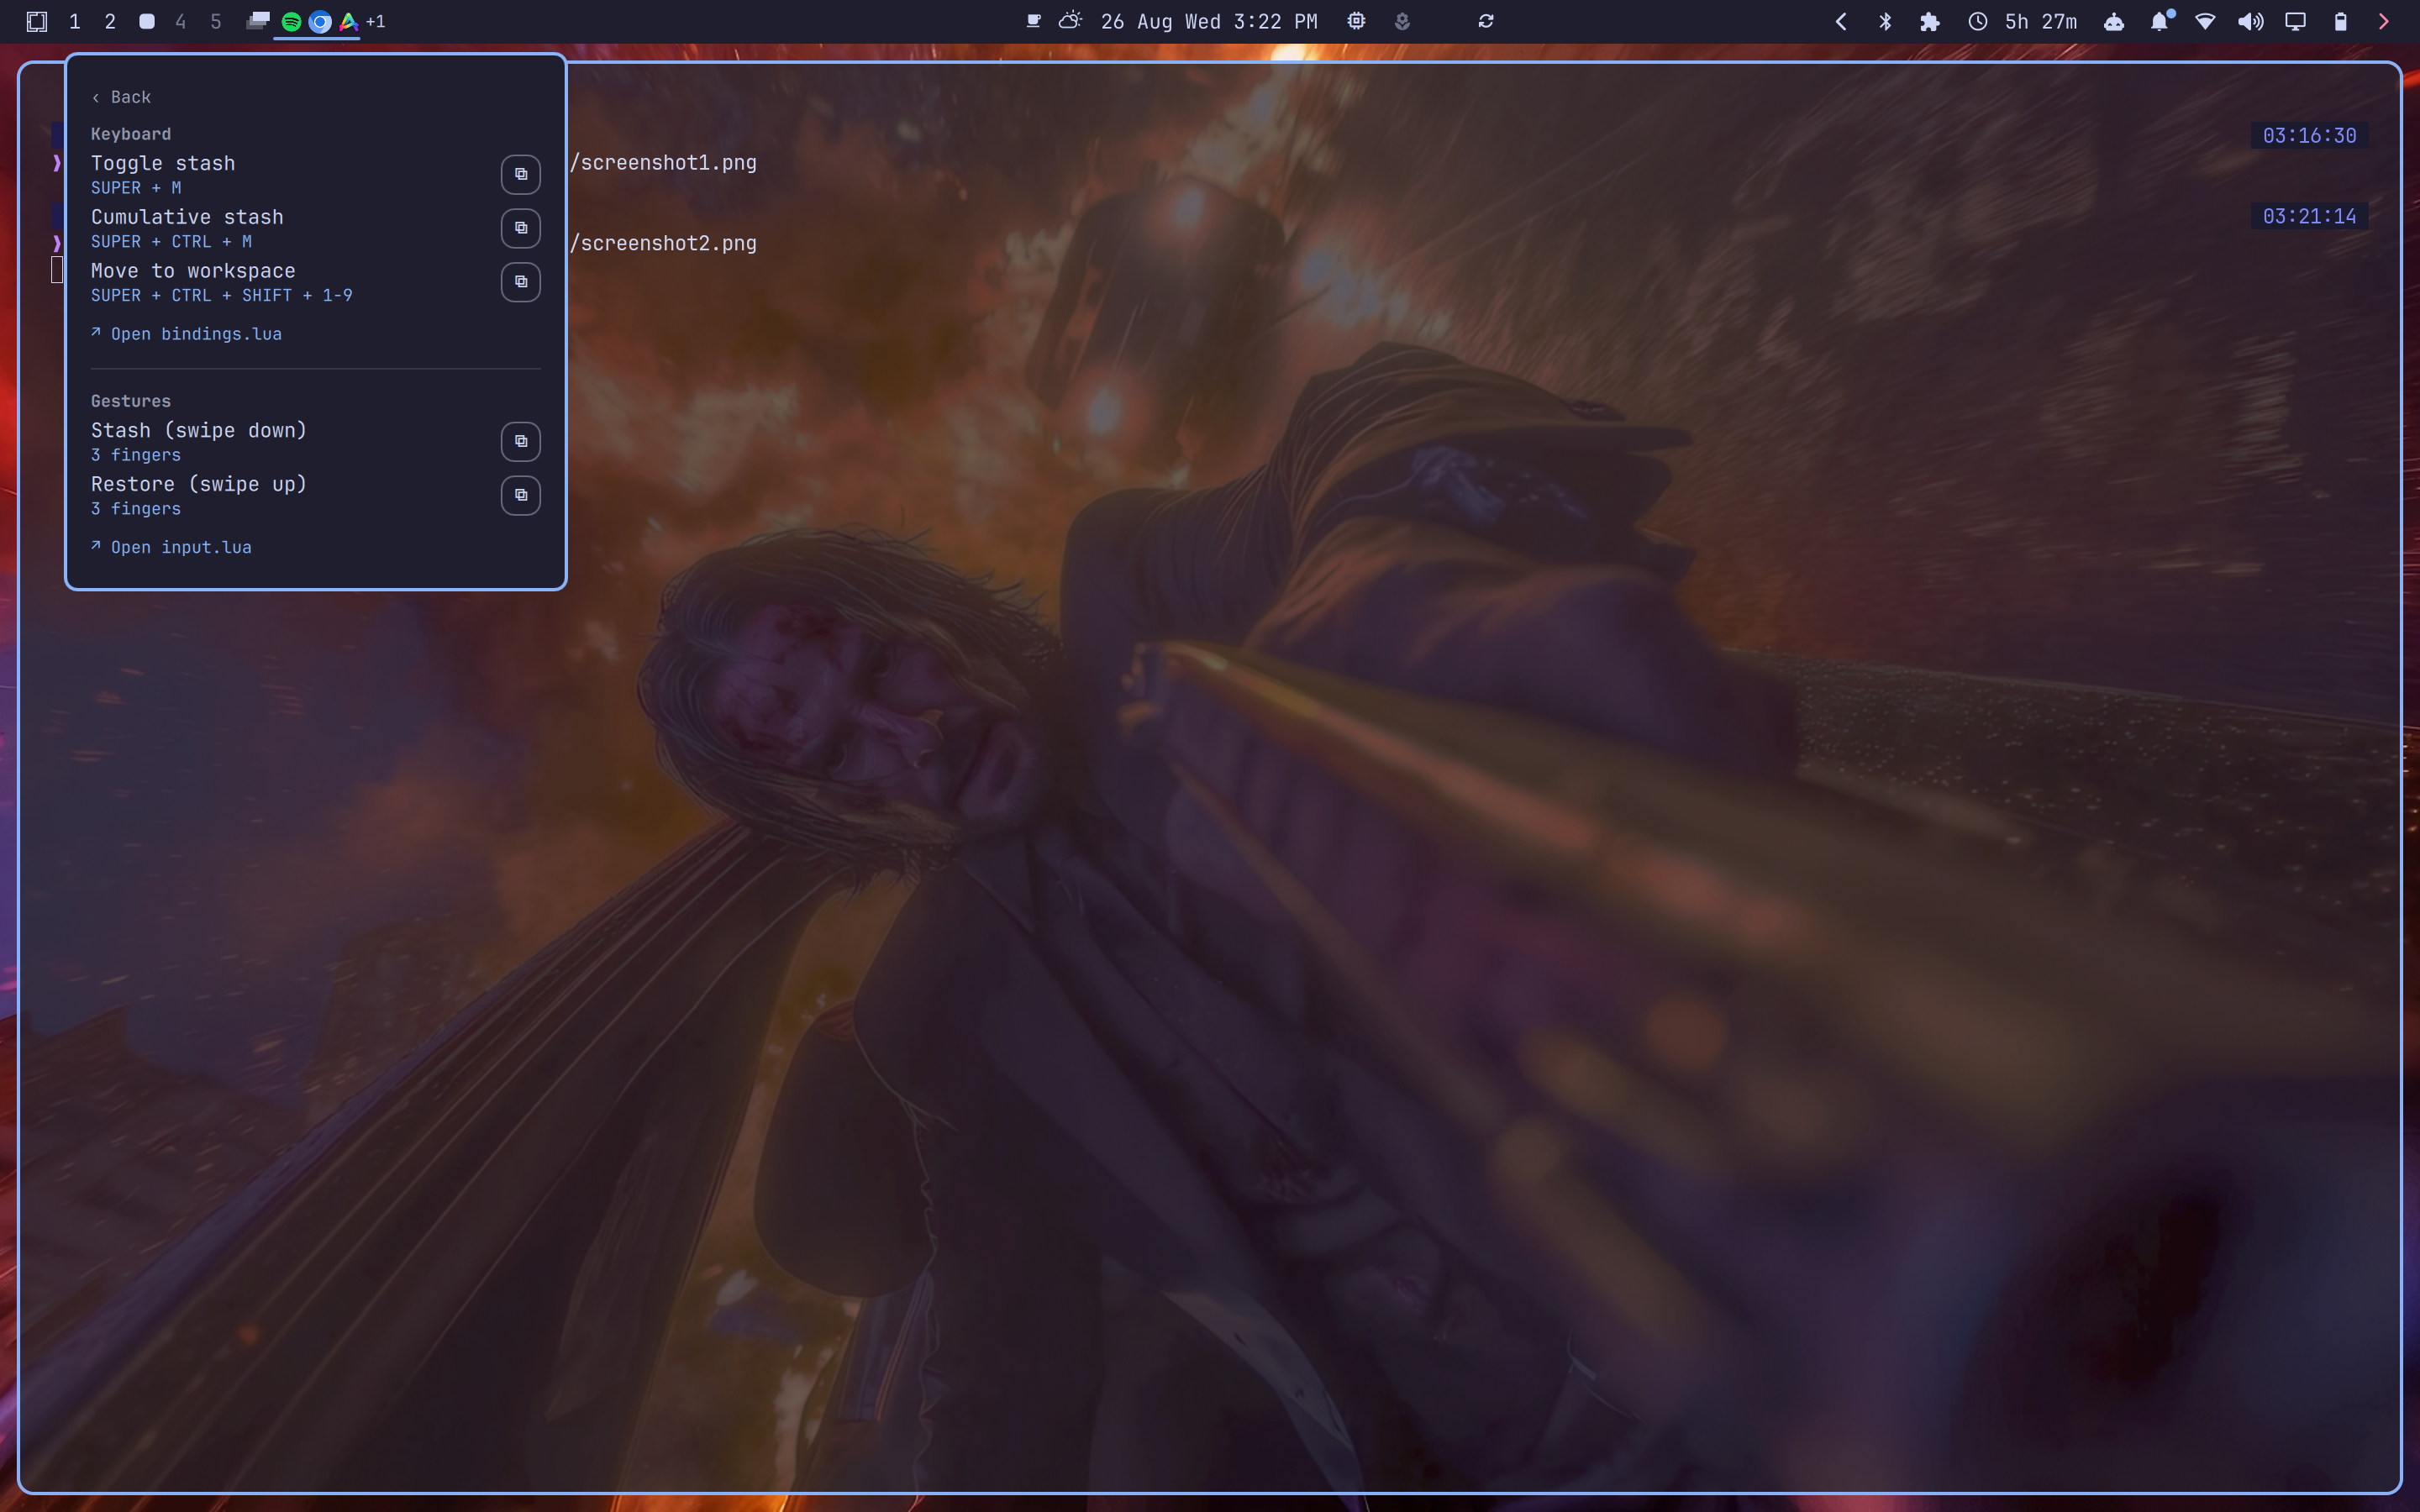Open the Wi-Fi network icon
Viewport: 2420px width, 1512px height.
(2205, 21)
